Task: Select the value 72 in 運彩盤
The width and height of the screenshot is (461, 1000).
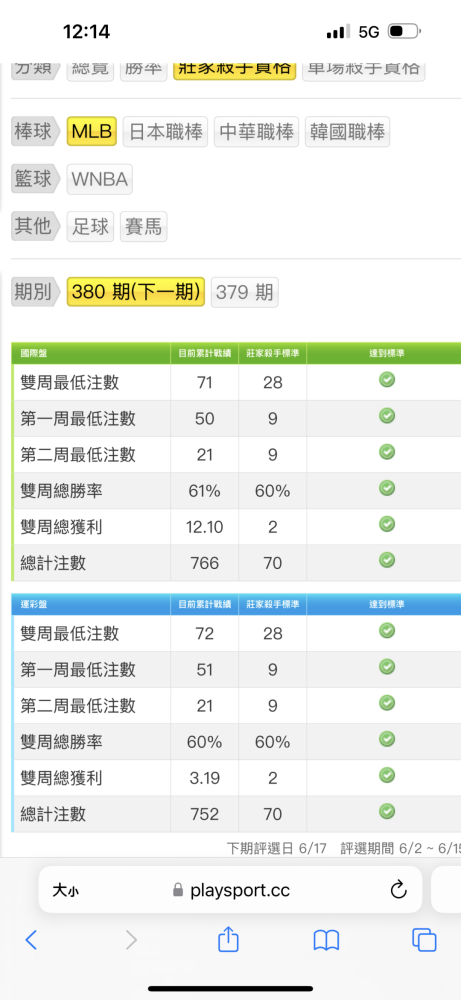Action: [205, 634]
